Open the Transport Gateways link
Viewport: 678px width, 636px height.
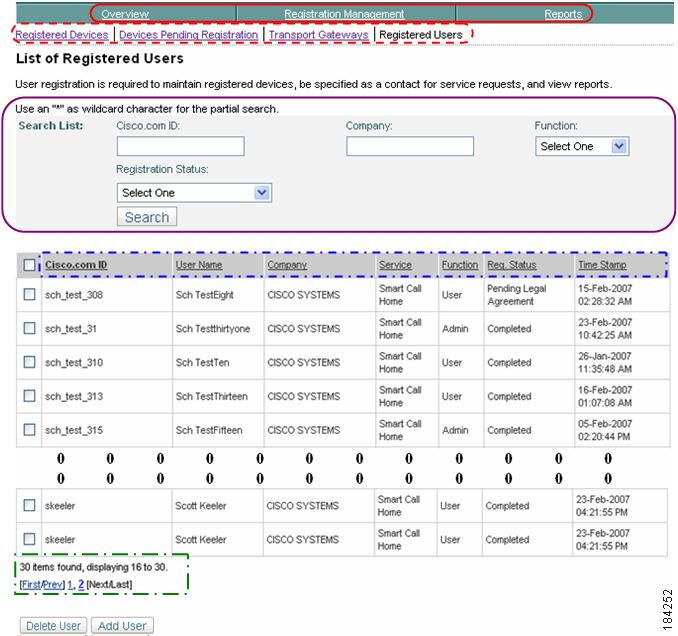pyautogui.click(x=319, y=35)
